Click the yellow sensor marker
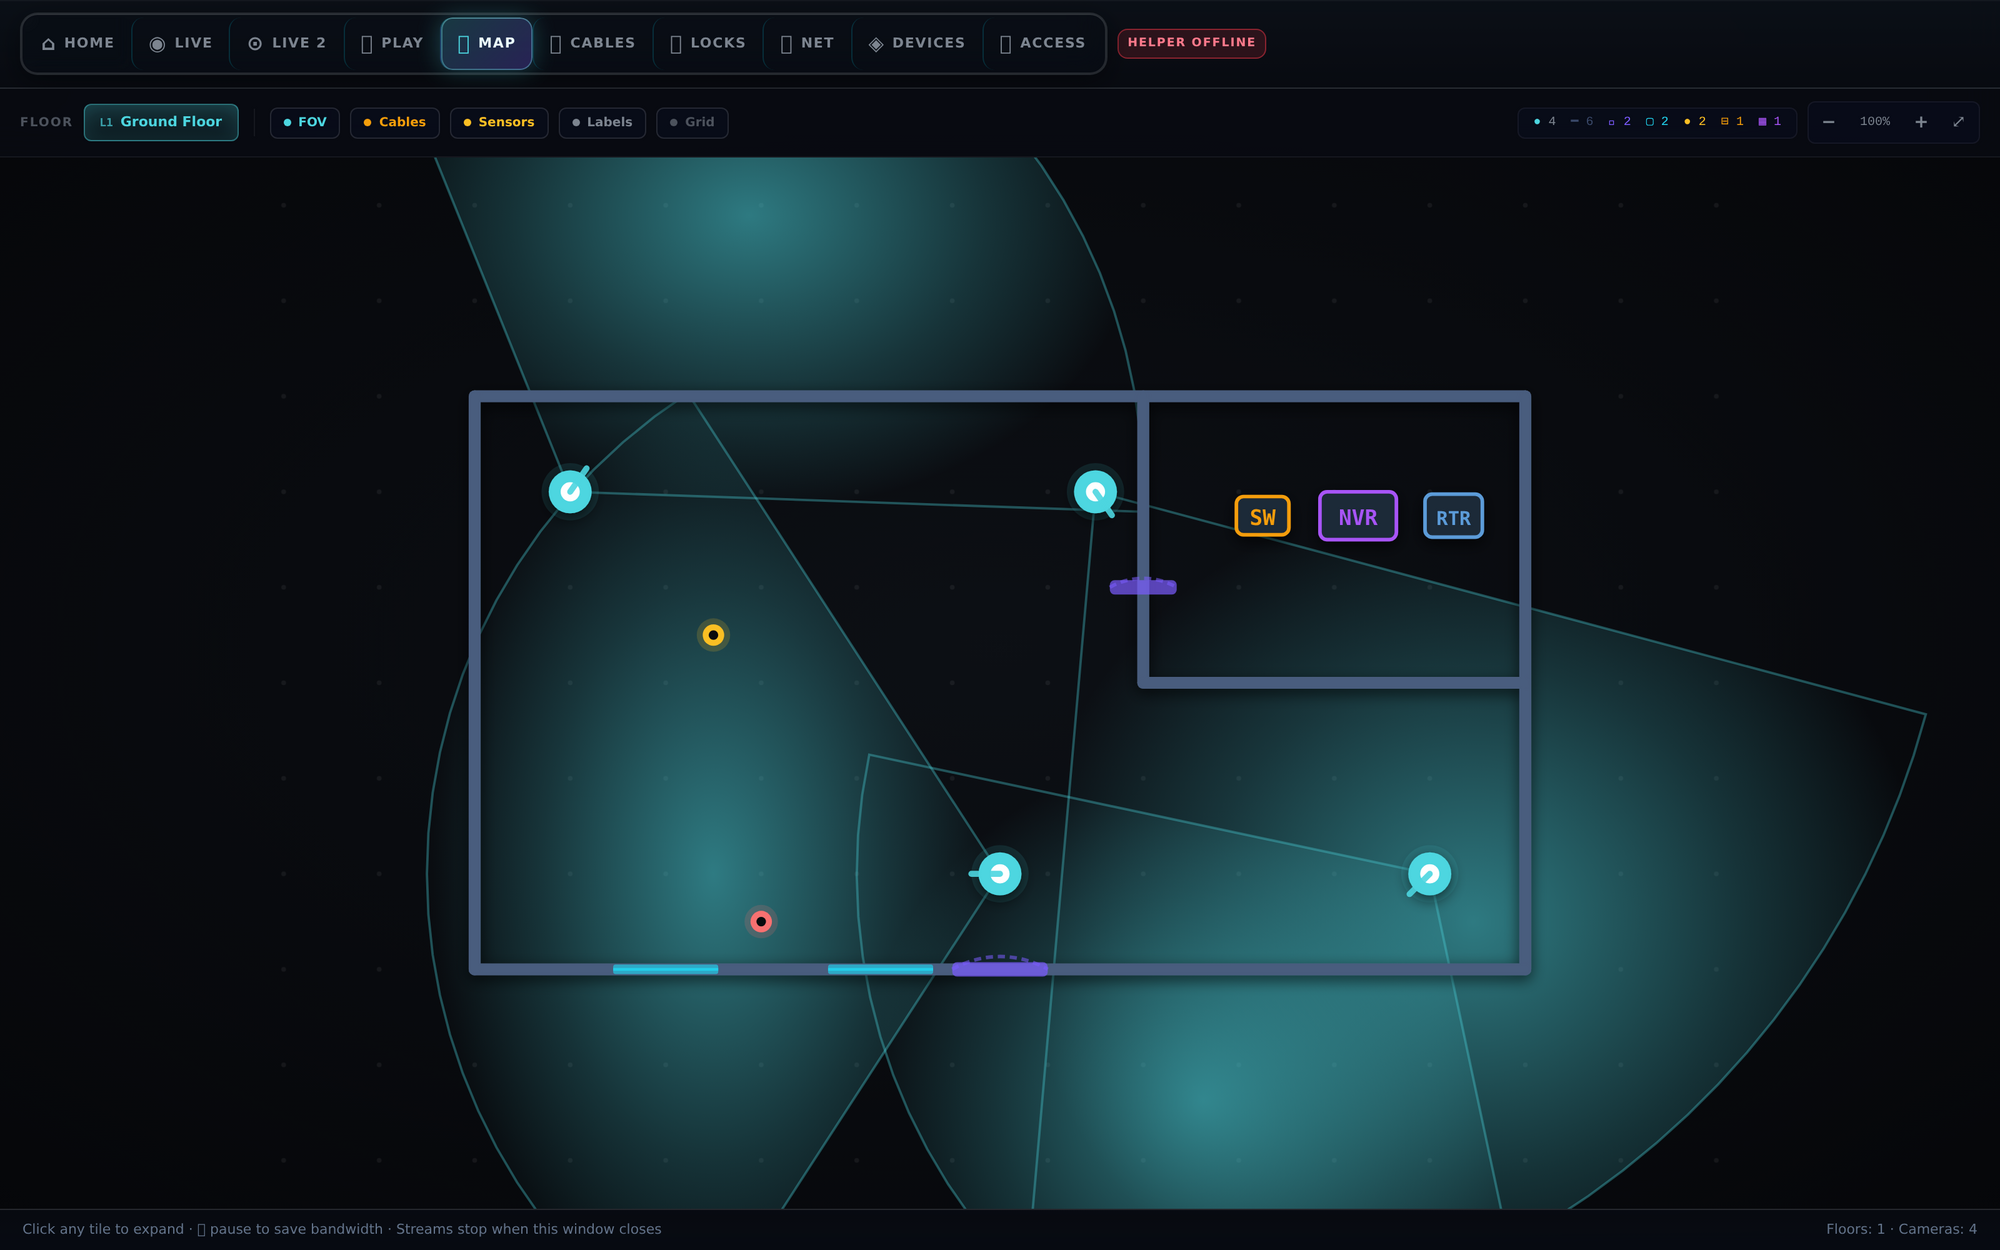The width and height of the screenshot is (2000, 1250). 713,635
